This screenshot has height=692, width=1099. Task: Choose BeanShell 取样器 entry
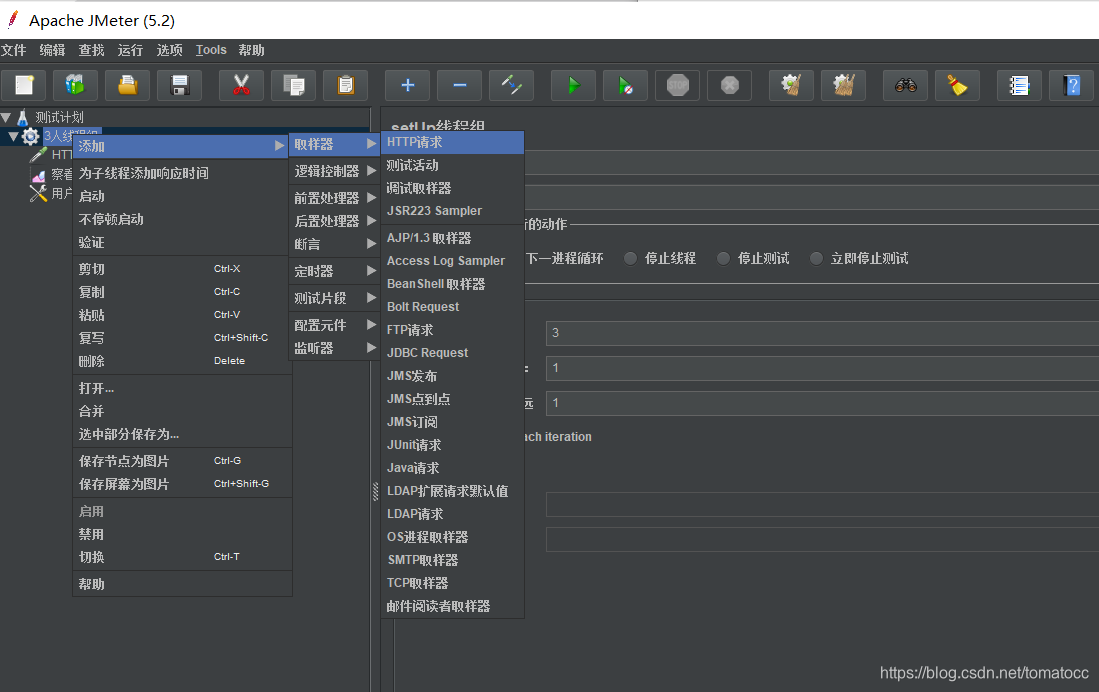coord(453,284)
